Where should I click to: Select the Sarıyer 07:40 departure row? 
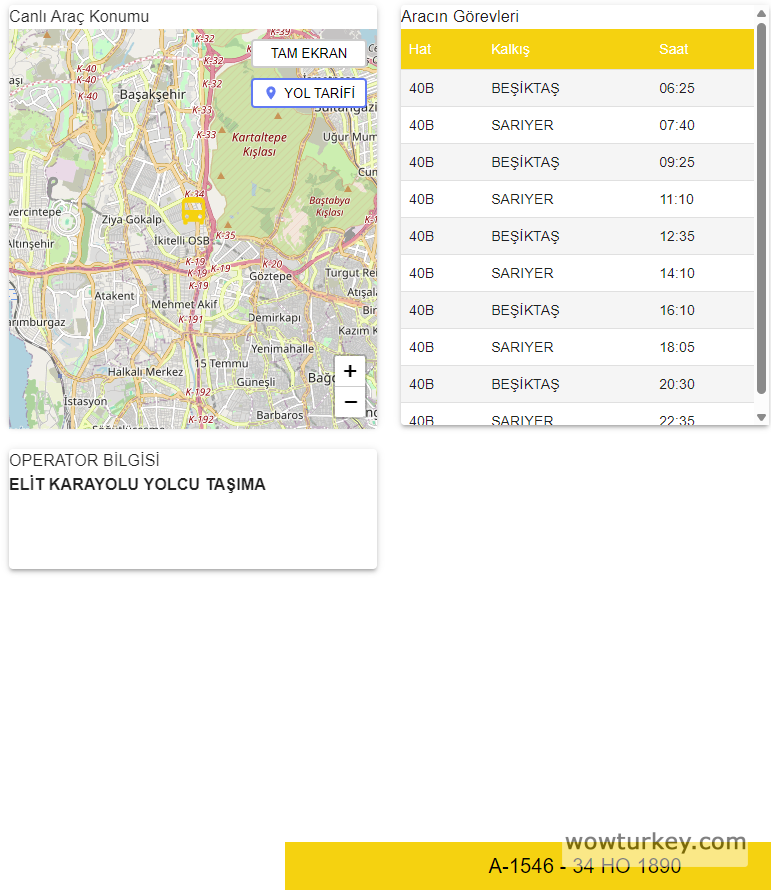(x=577, y=125)
